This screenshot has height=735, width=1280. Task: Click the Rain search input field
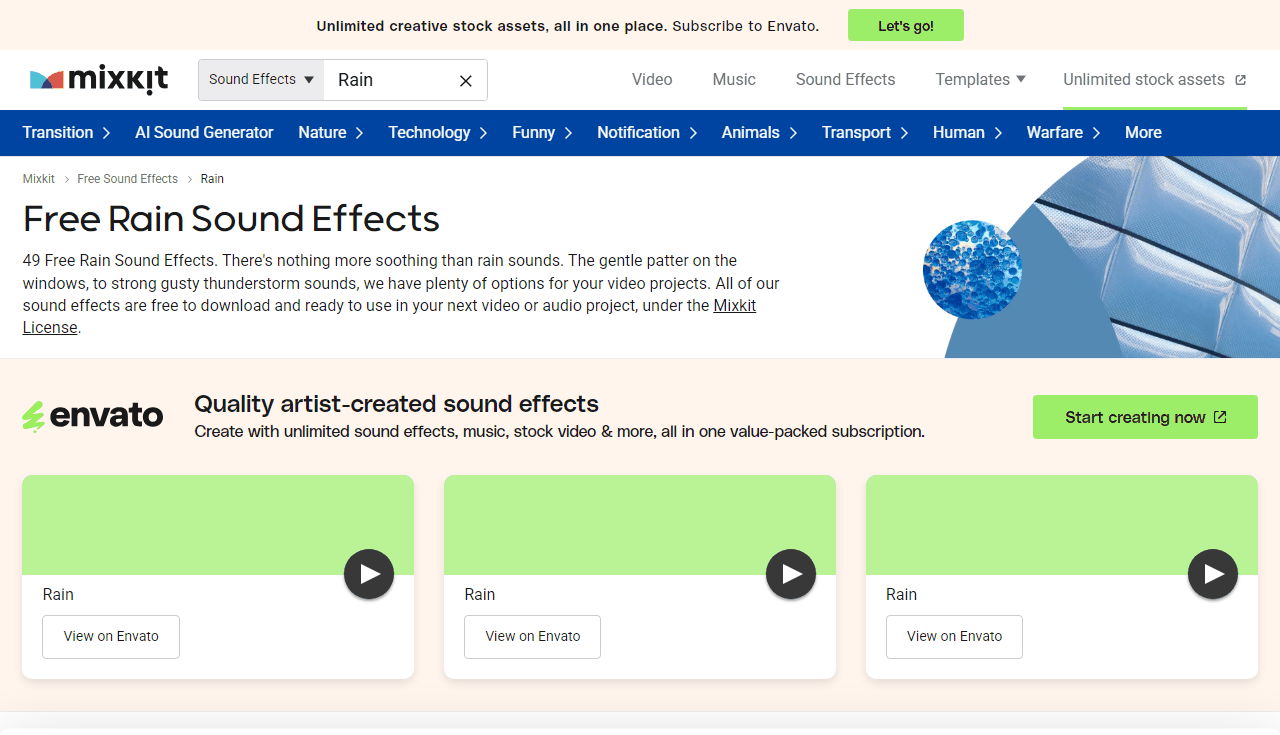[x=390, y=80]
